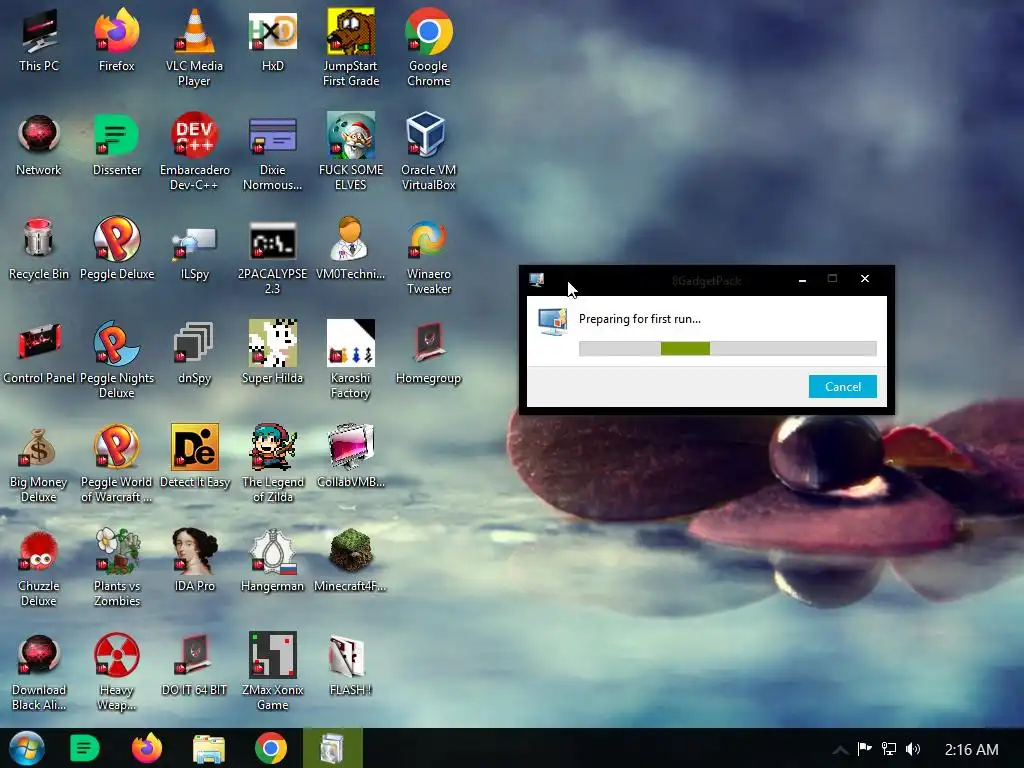The width and height of the screenshot is (1024, 768).
Task: Launch Heavy Weap... shortcut
Action: [116, 670]
